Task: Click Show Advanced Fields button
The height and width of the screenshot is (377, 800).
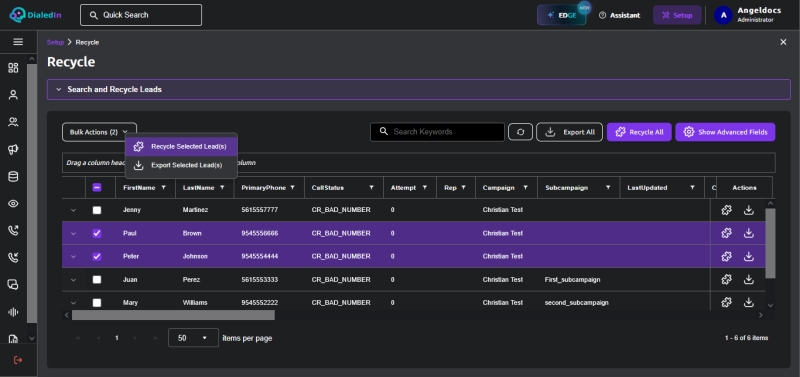Action: pyautogui.click(x=725, y=132)
